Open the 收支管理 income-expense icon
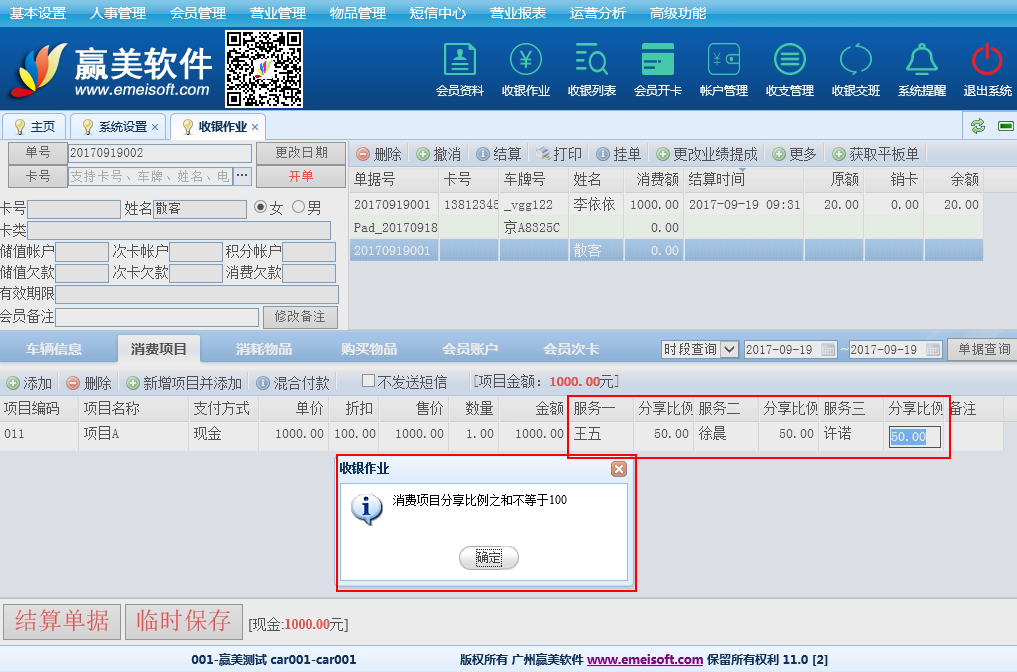This screenshot has width=1017, height=672. tap(789, 61)
